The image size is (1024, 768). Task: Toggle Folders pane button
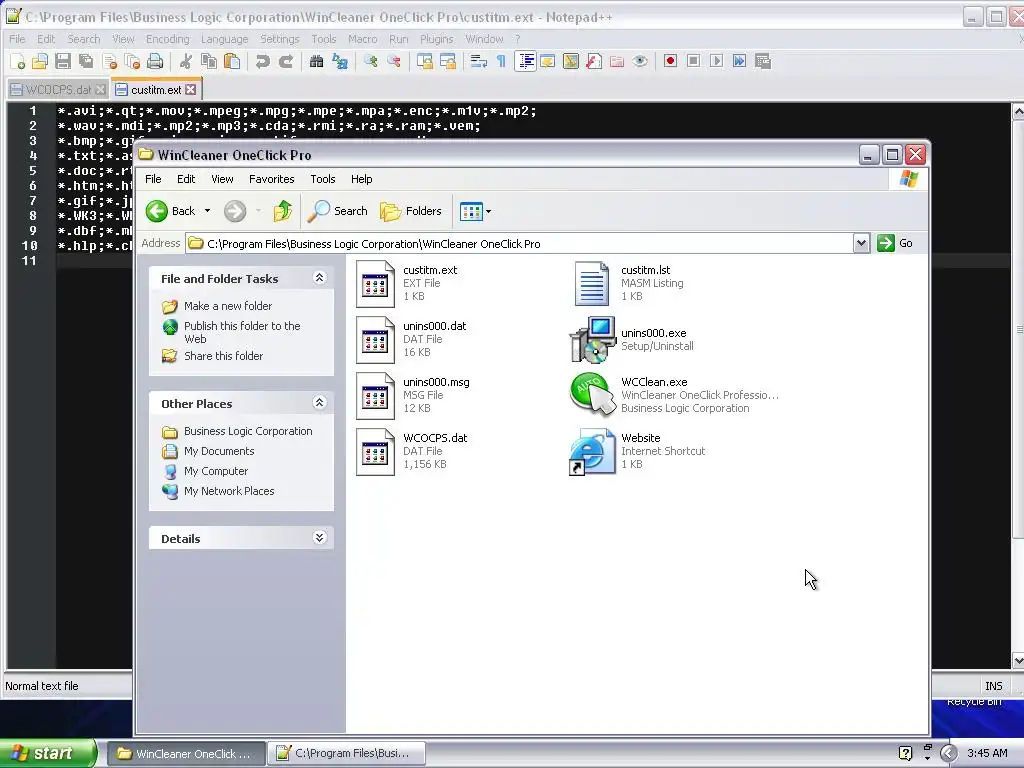tap(411, 211)
